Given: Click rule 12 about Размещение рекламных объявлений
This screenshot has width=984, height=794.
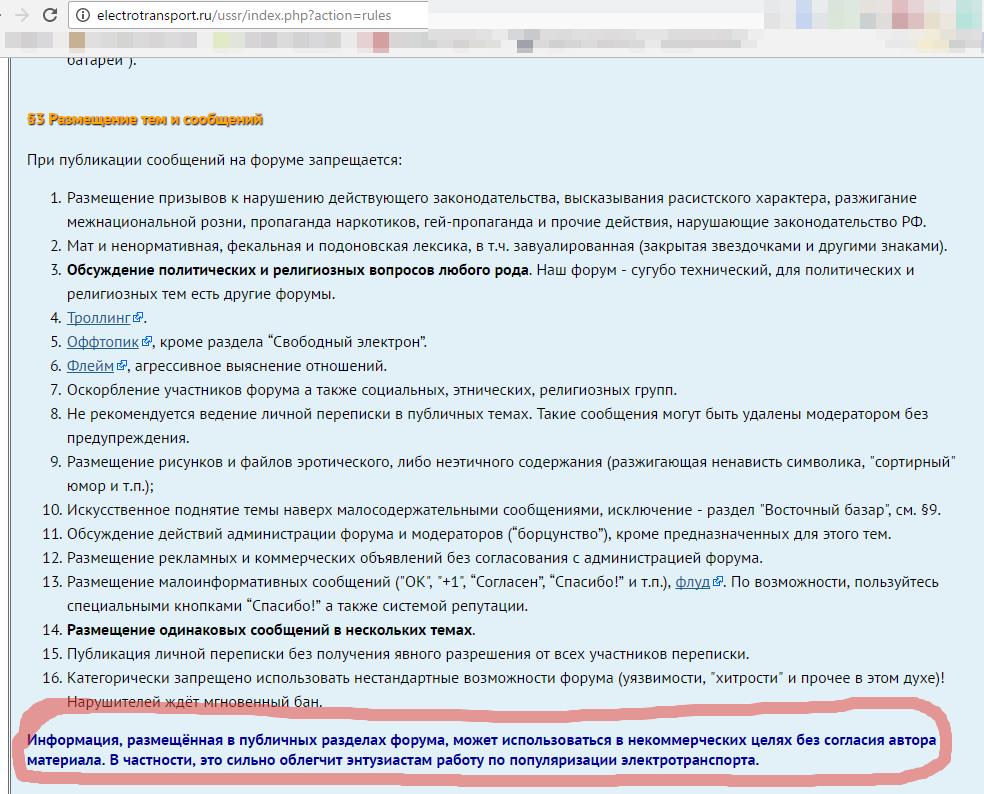Looking at the screenshot, I should click(414, 558).
